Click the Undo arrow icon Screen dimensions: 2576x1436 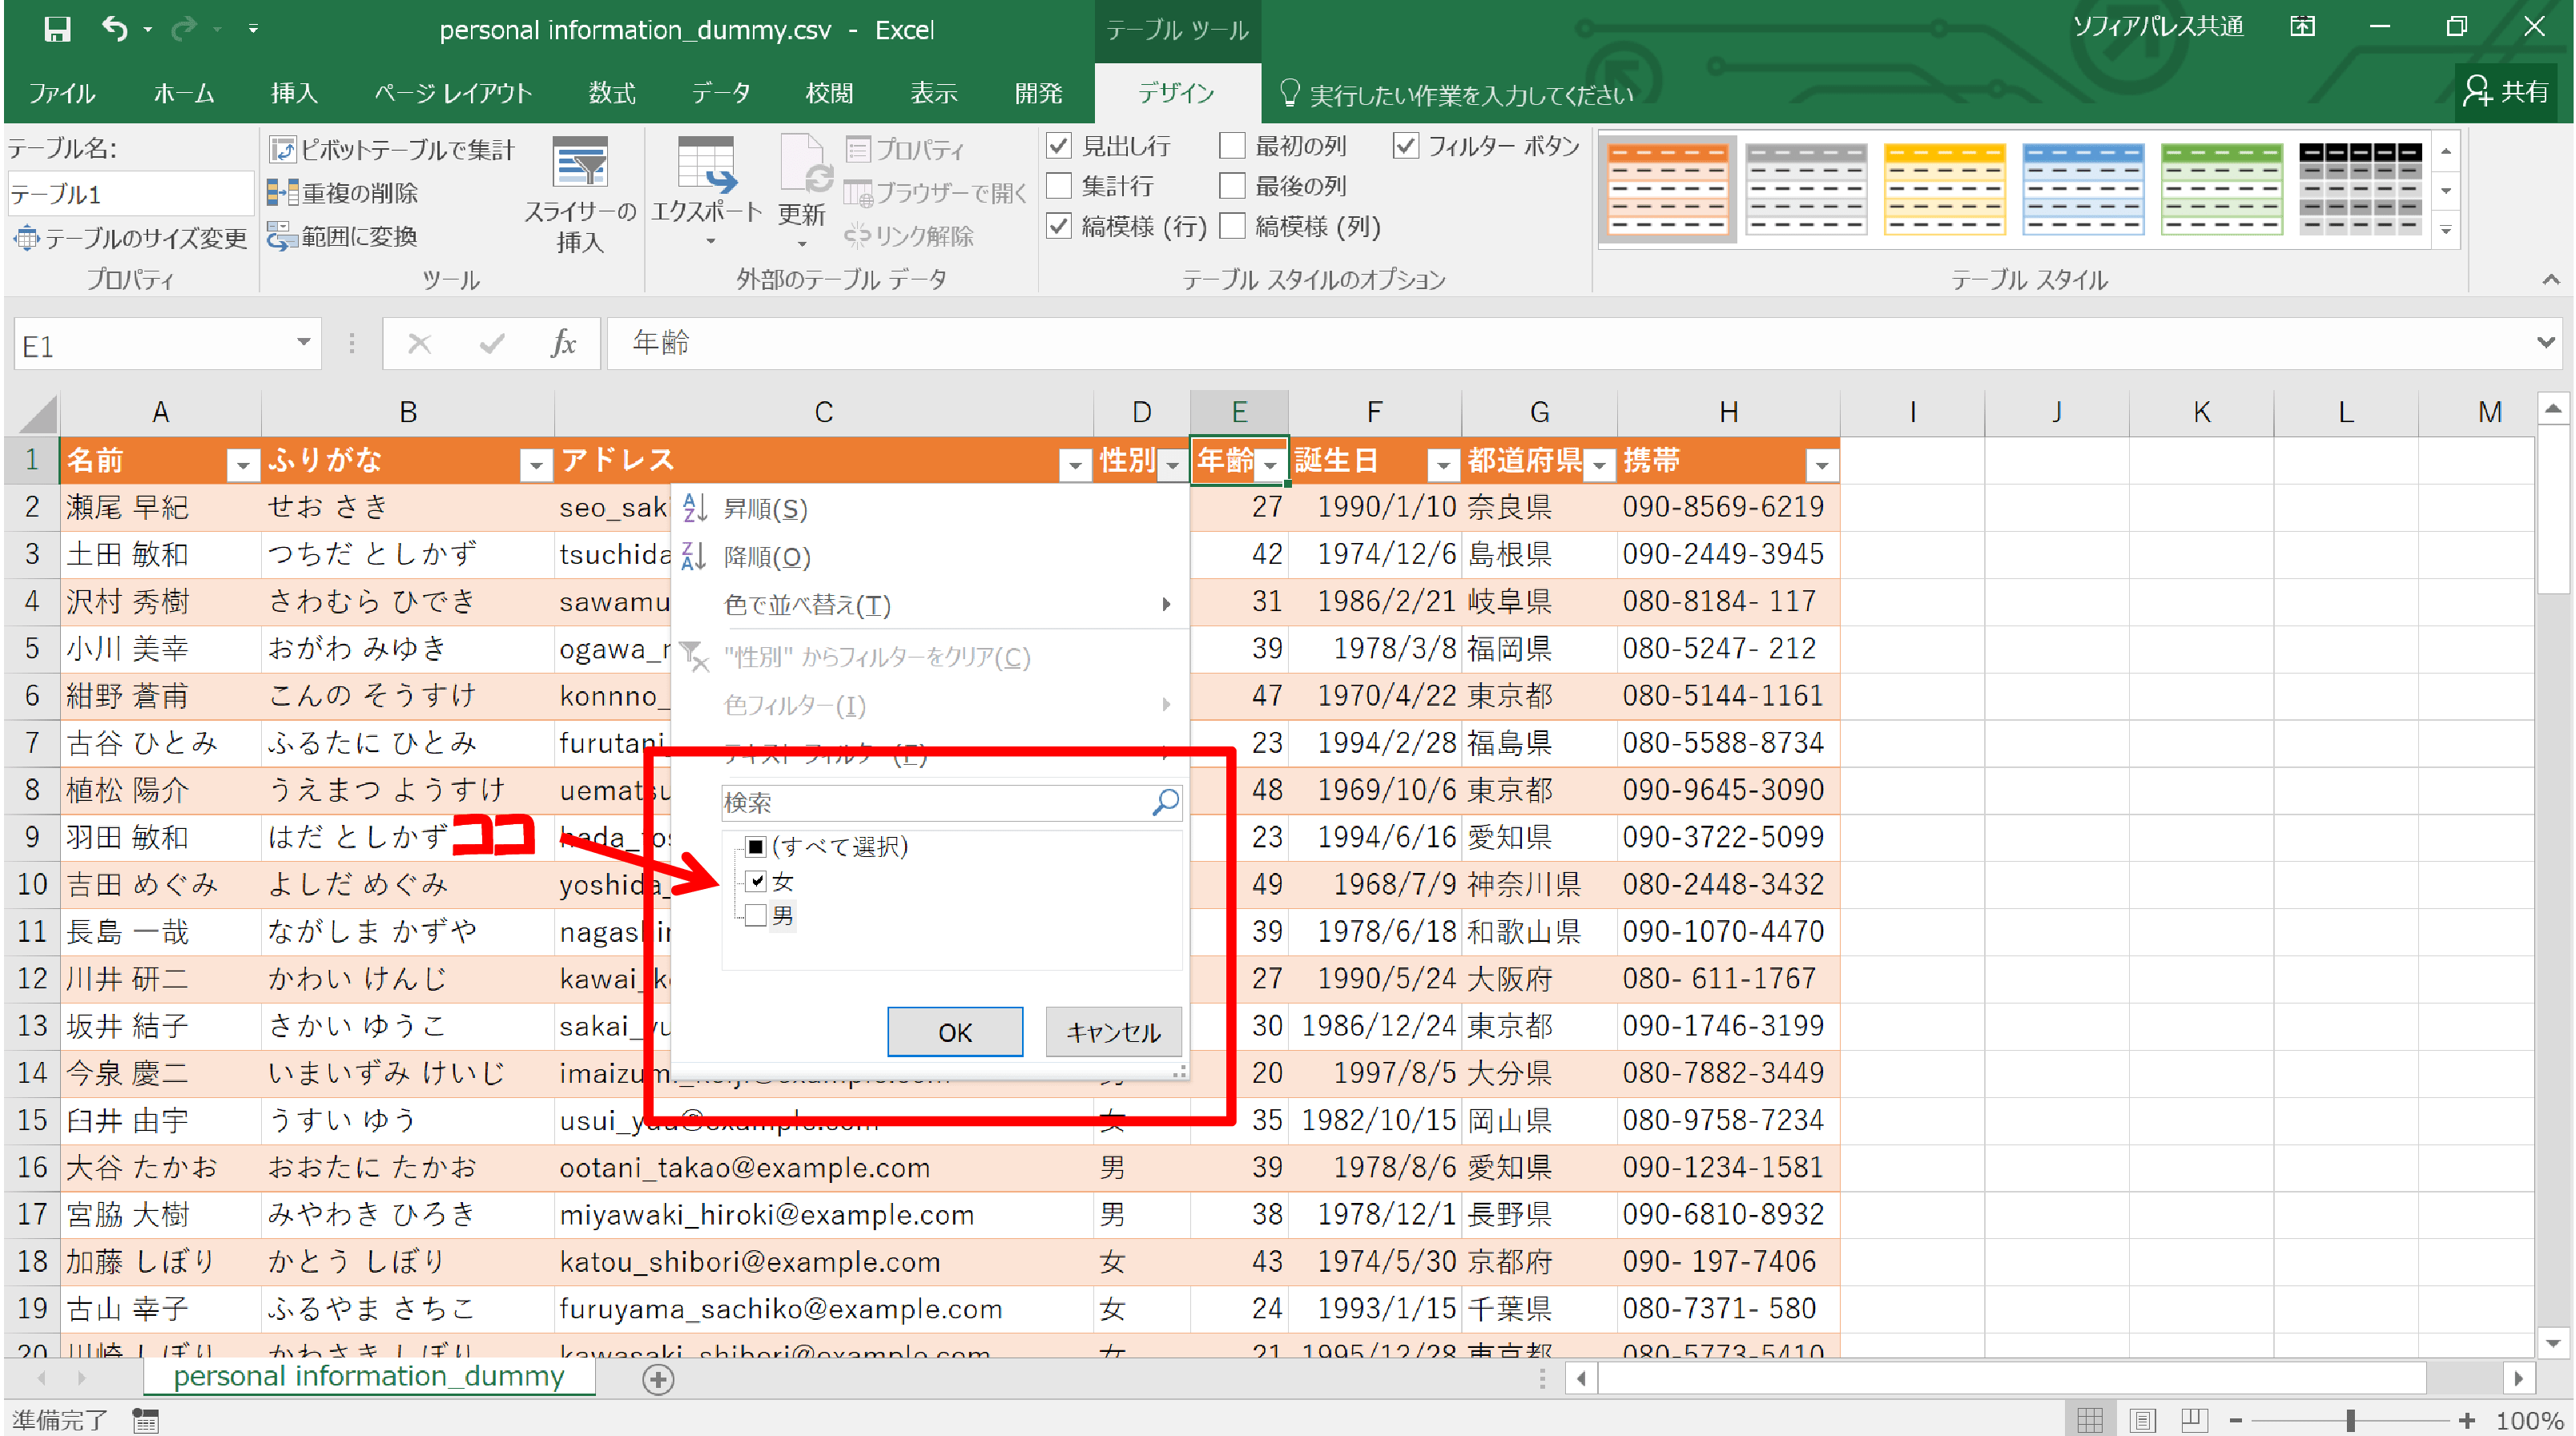[114, 29]
